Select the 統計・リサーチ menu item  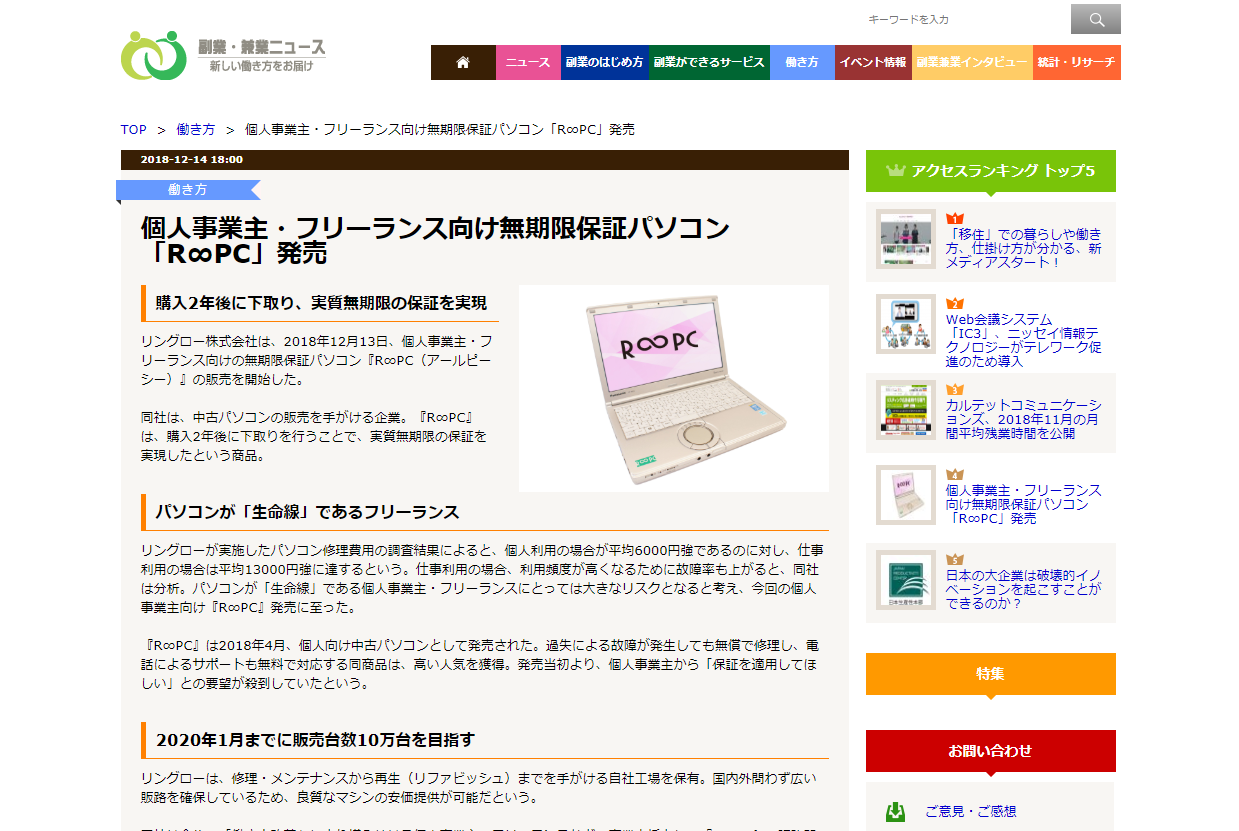pyautogui.click(x=1076, y=62)
